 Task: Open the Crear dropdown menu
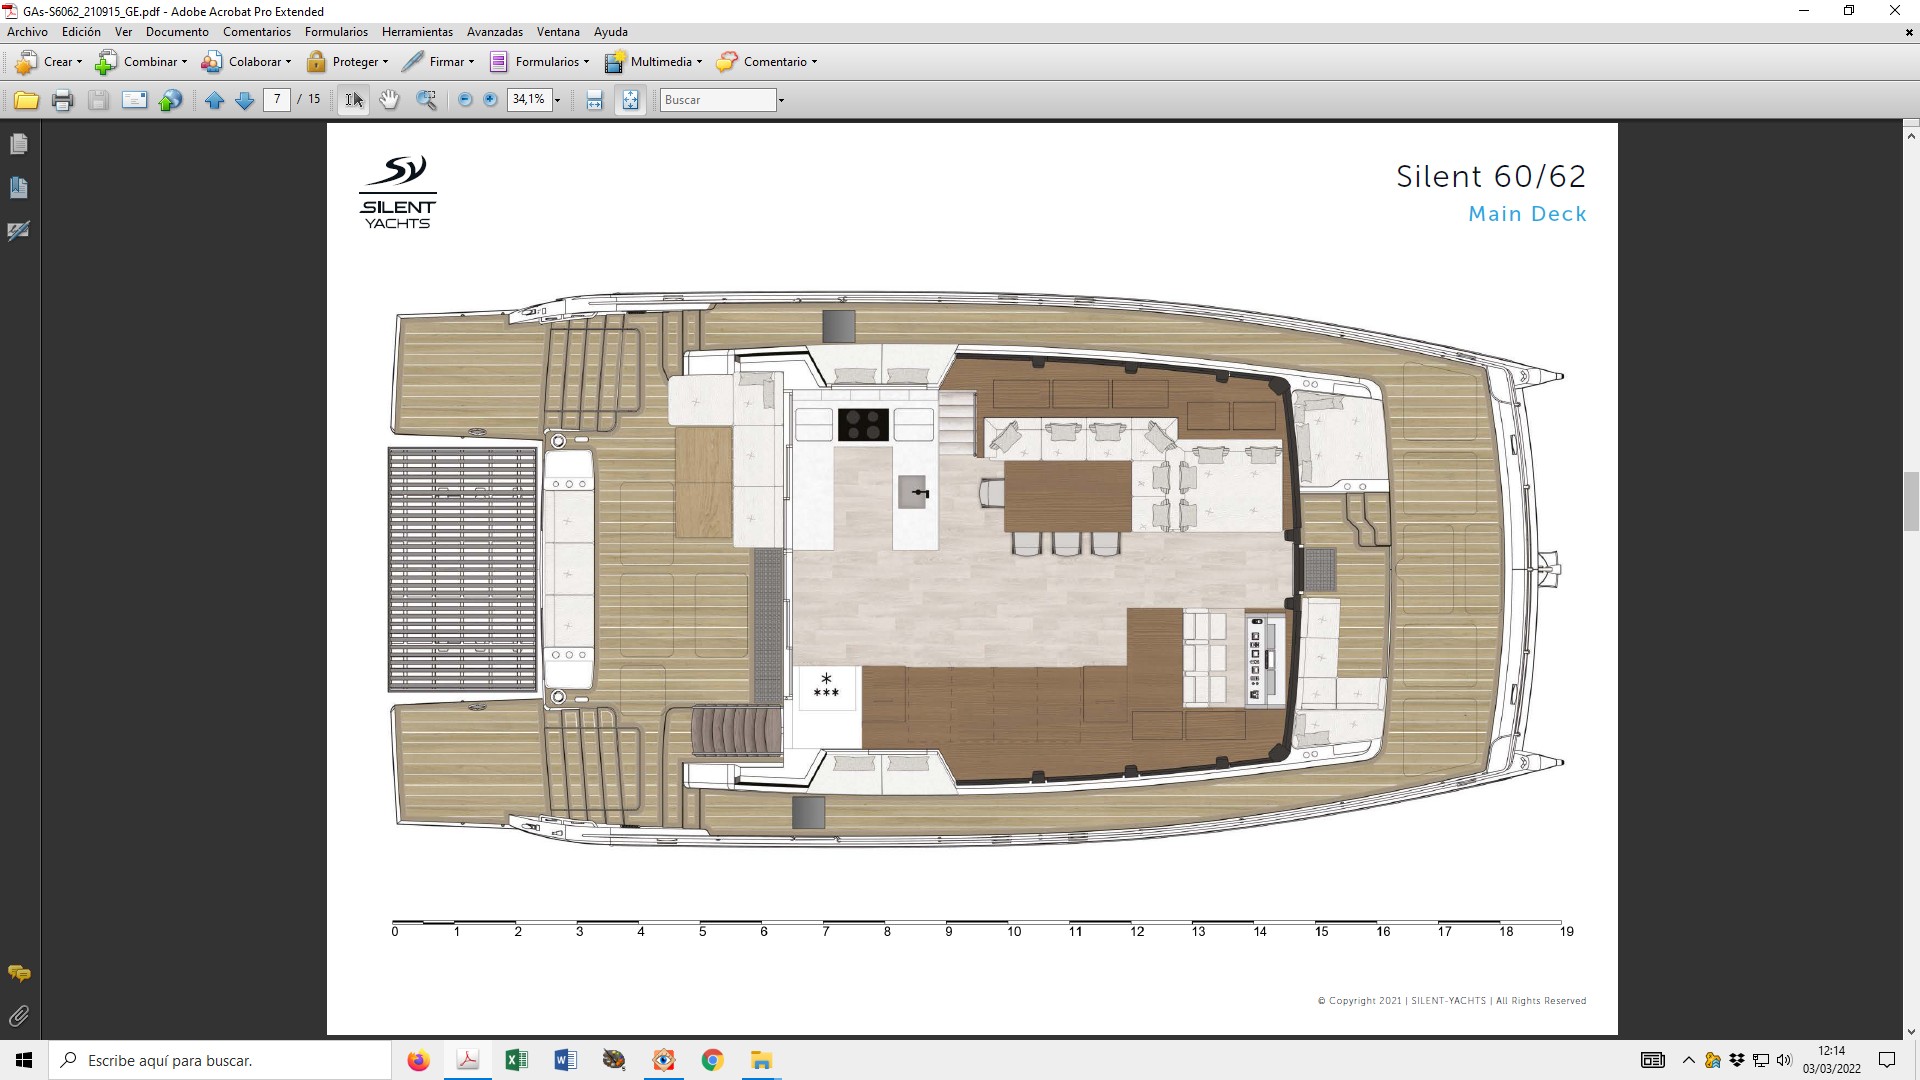(49, 62)
